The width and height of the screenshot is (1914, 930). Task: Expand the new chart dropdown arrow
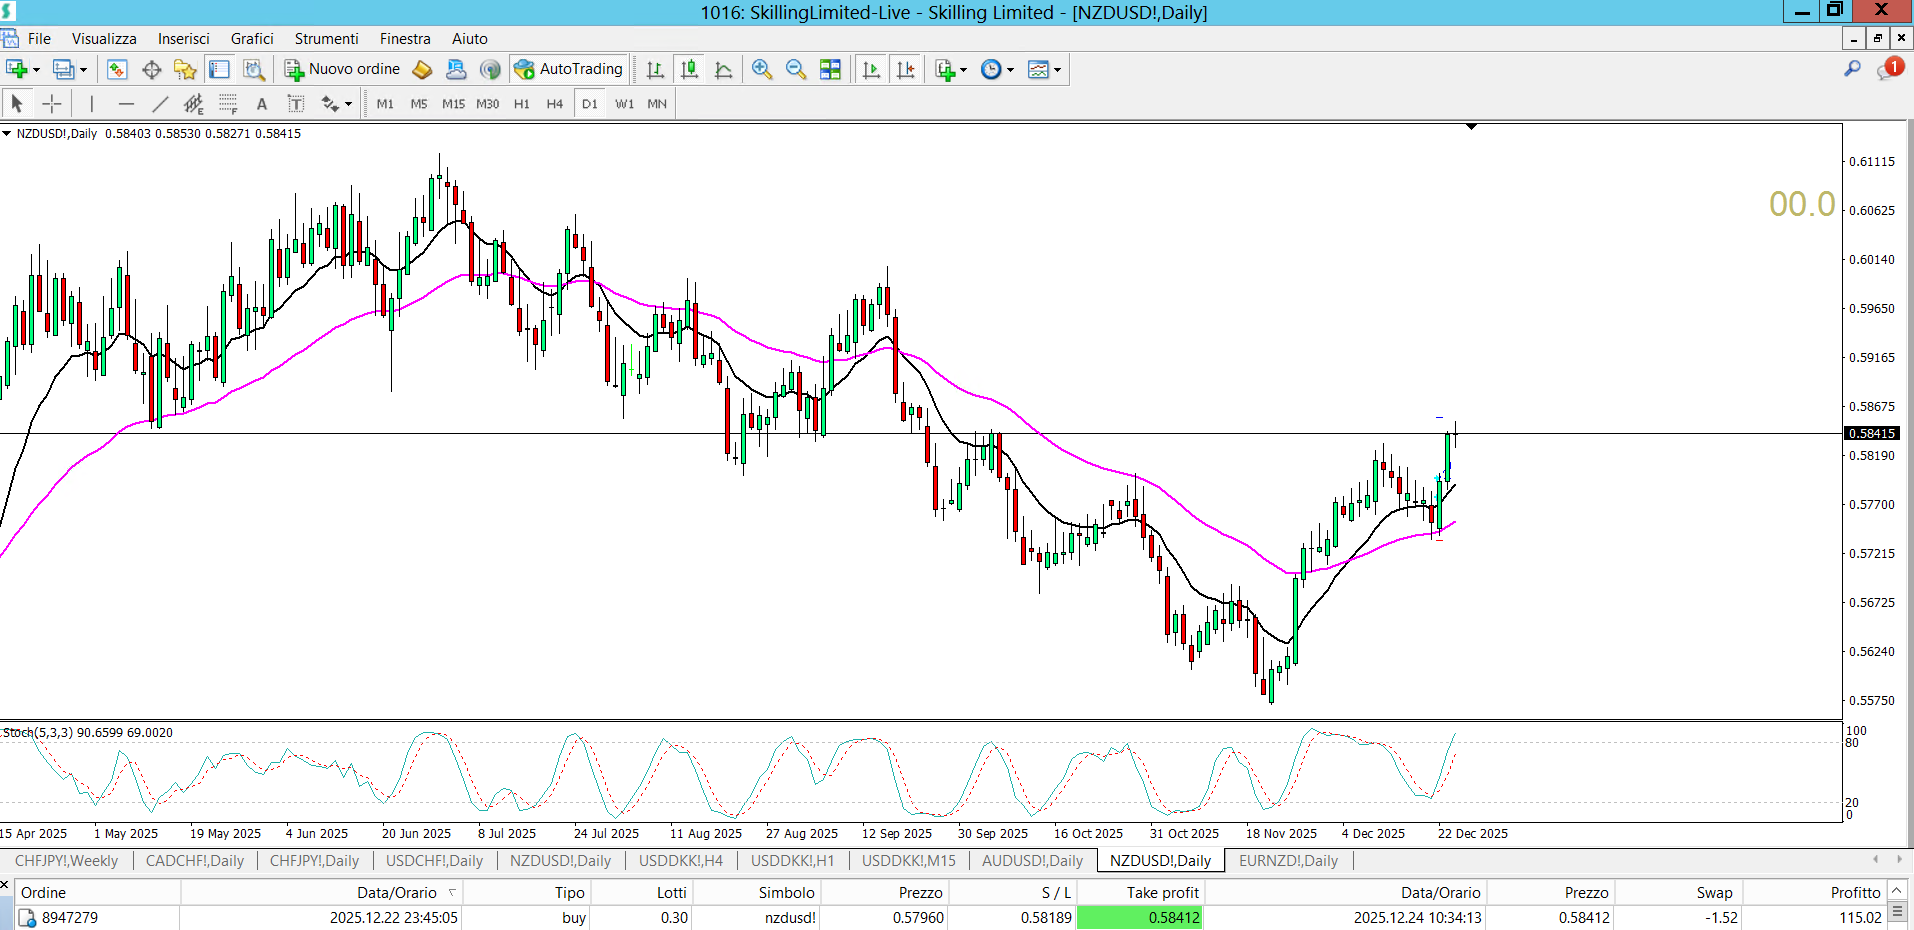click(36, 70)
